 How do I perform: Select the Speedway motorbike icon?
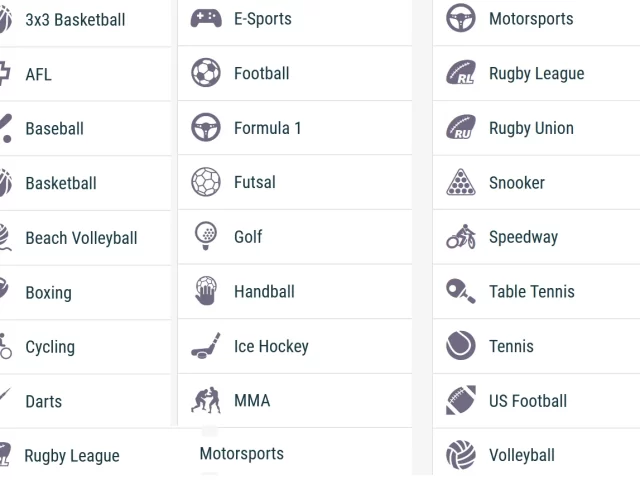point(461,236)
